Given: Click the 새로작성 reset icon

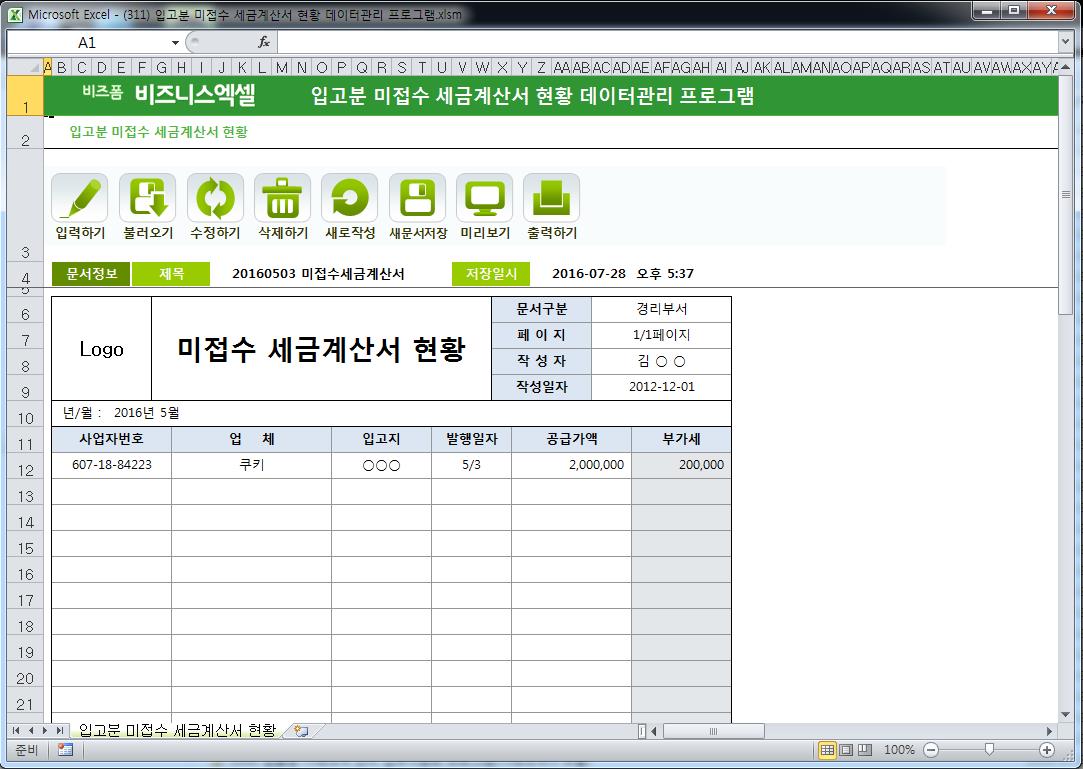Looking at the screenshot, I should point(349,198).
